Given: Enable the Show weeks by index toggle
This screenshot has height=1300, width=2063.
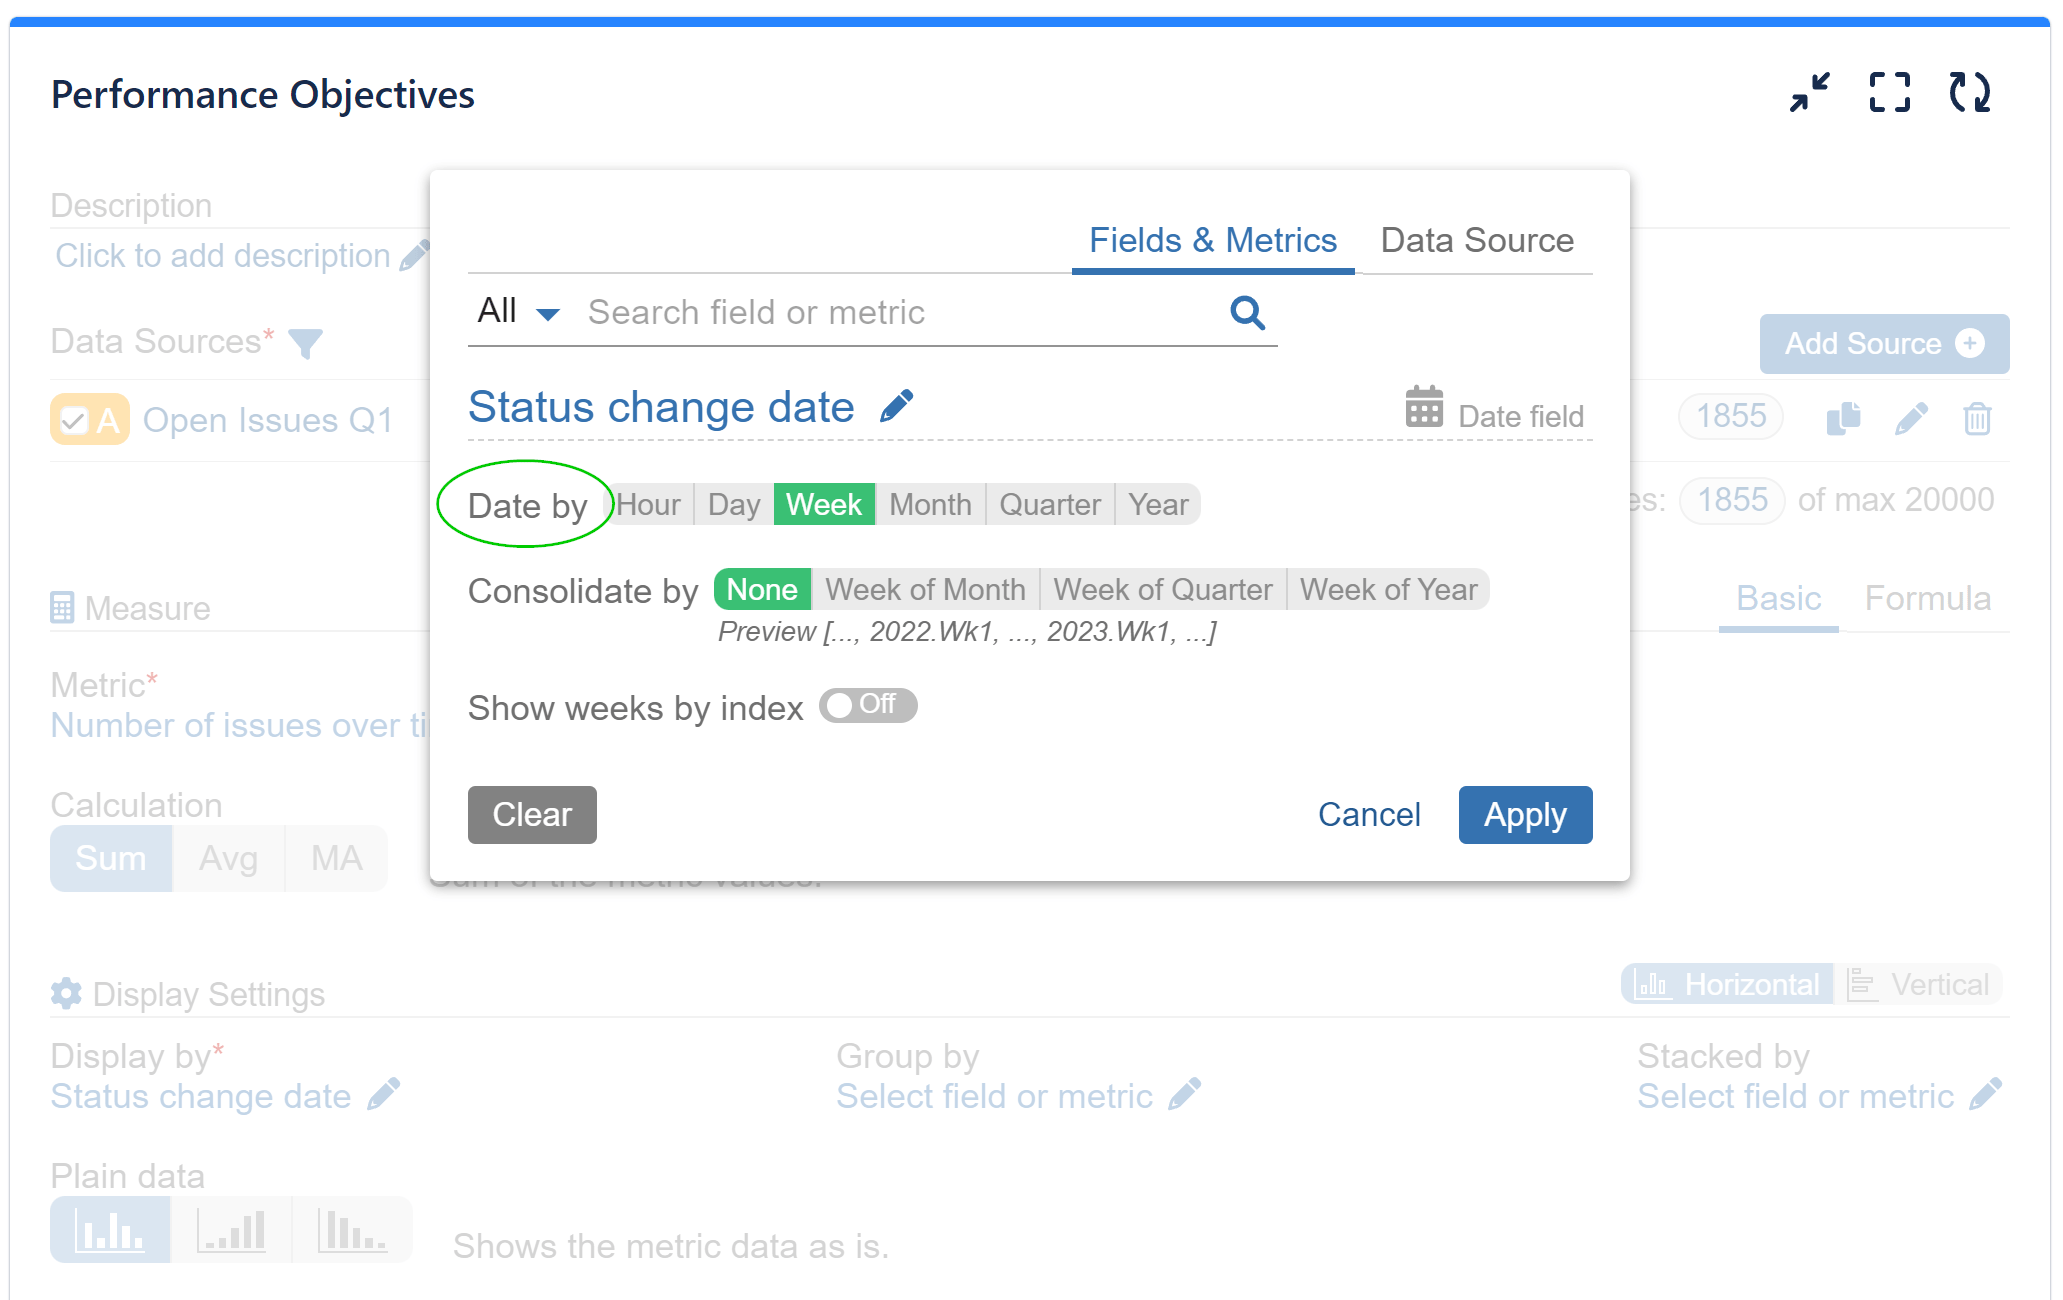Looking at the screenshot, I should (x=867, y=706).
